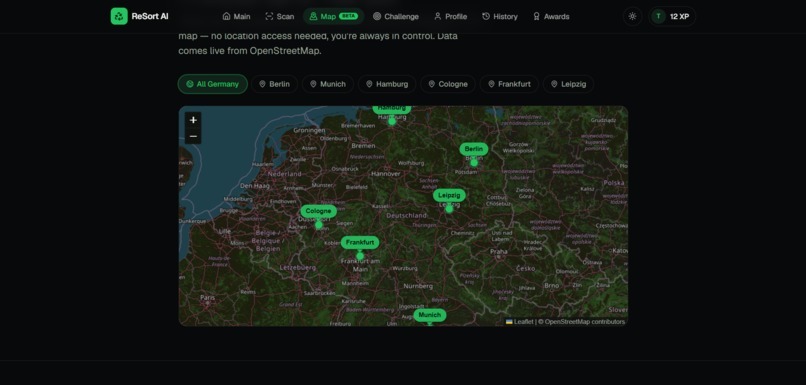Click the Hamburg marker dot on map
Viewport: 806px width, 385px height.
(x=392, y=122)
